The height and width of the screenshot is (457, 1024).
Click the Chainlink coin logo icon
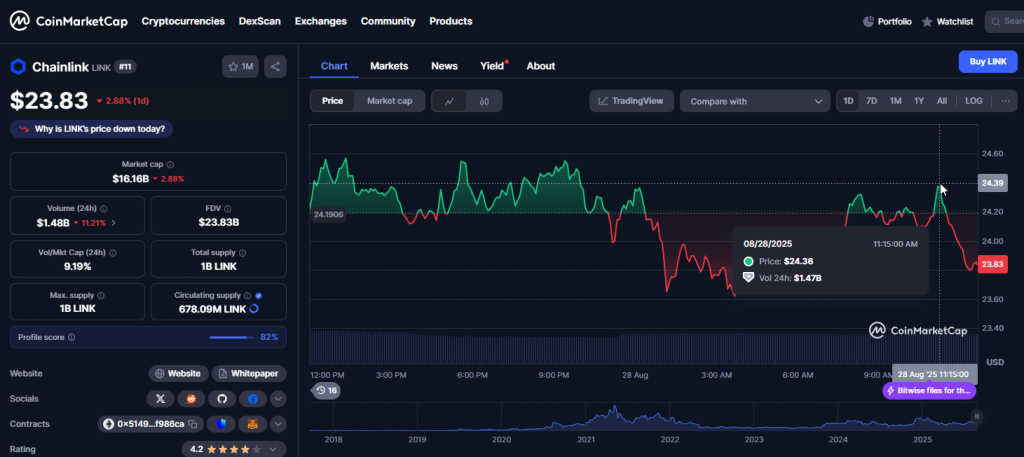[18, 67]
